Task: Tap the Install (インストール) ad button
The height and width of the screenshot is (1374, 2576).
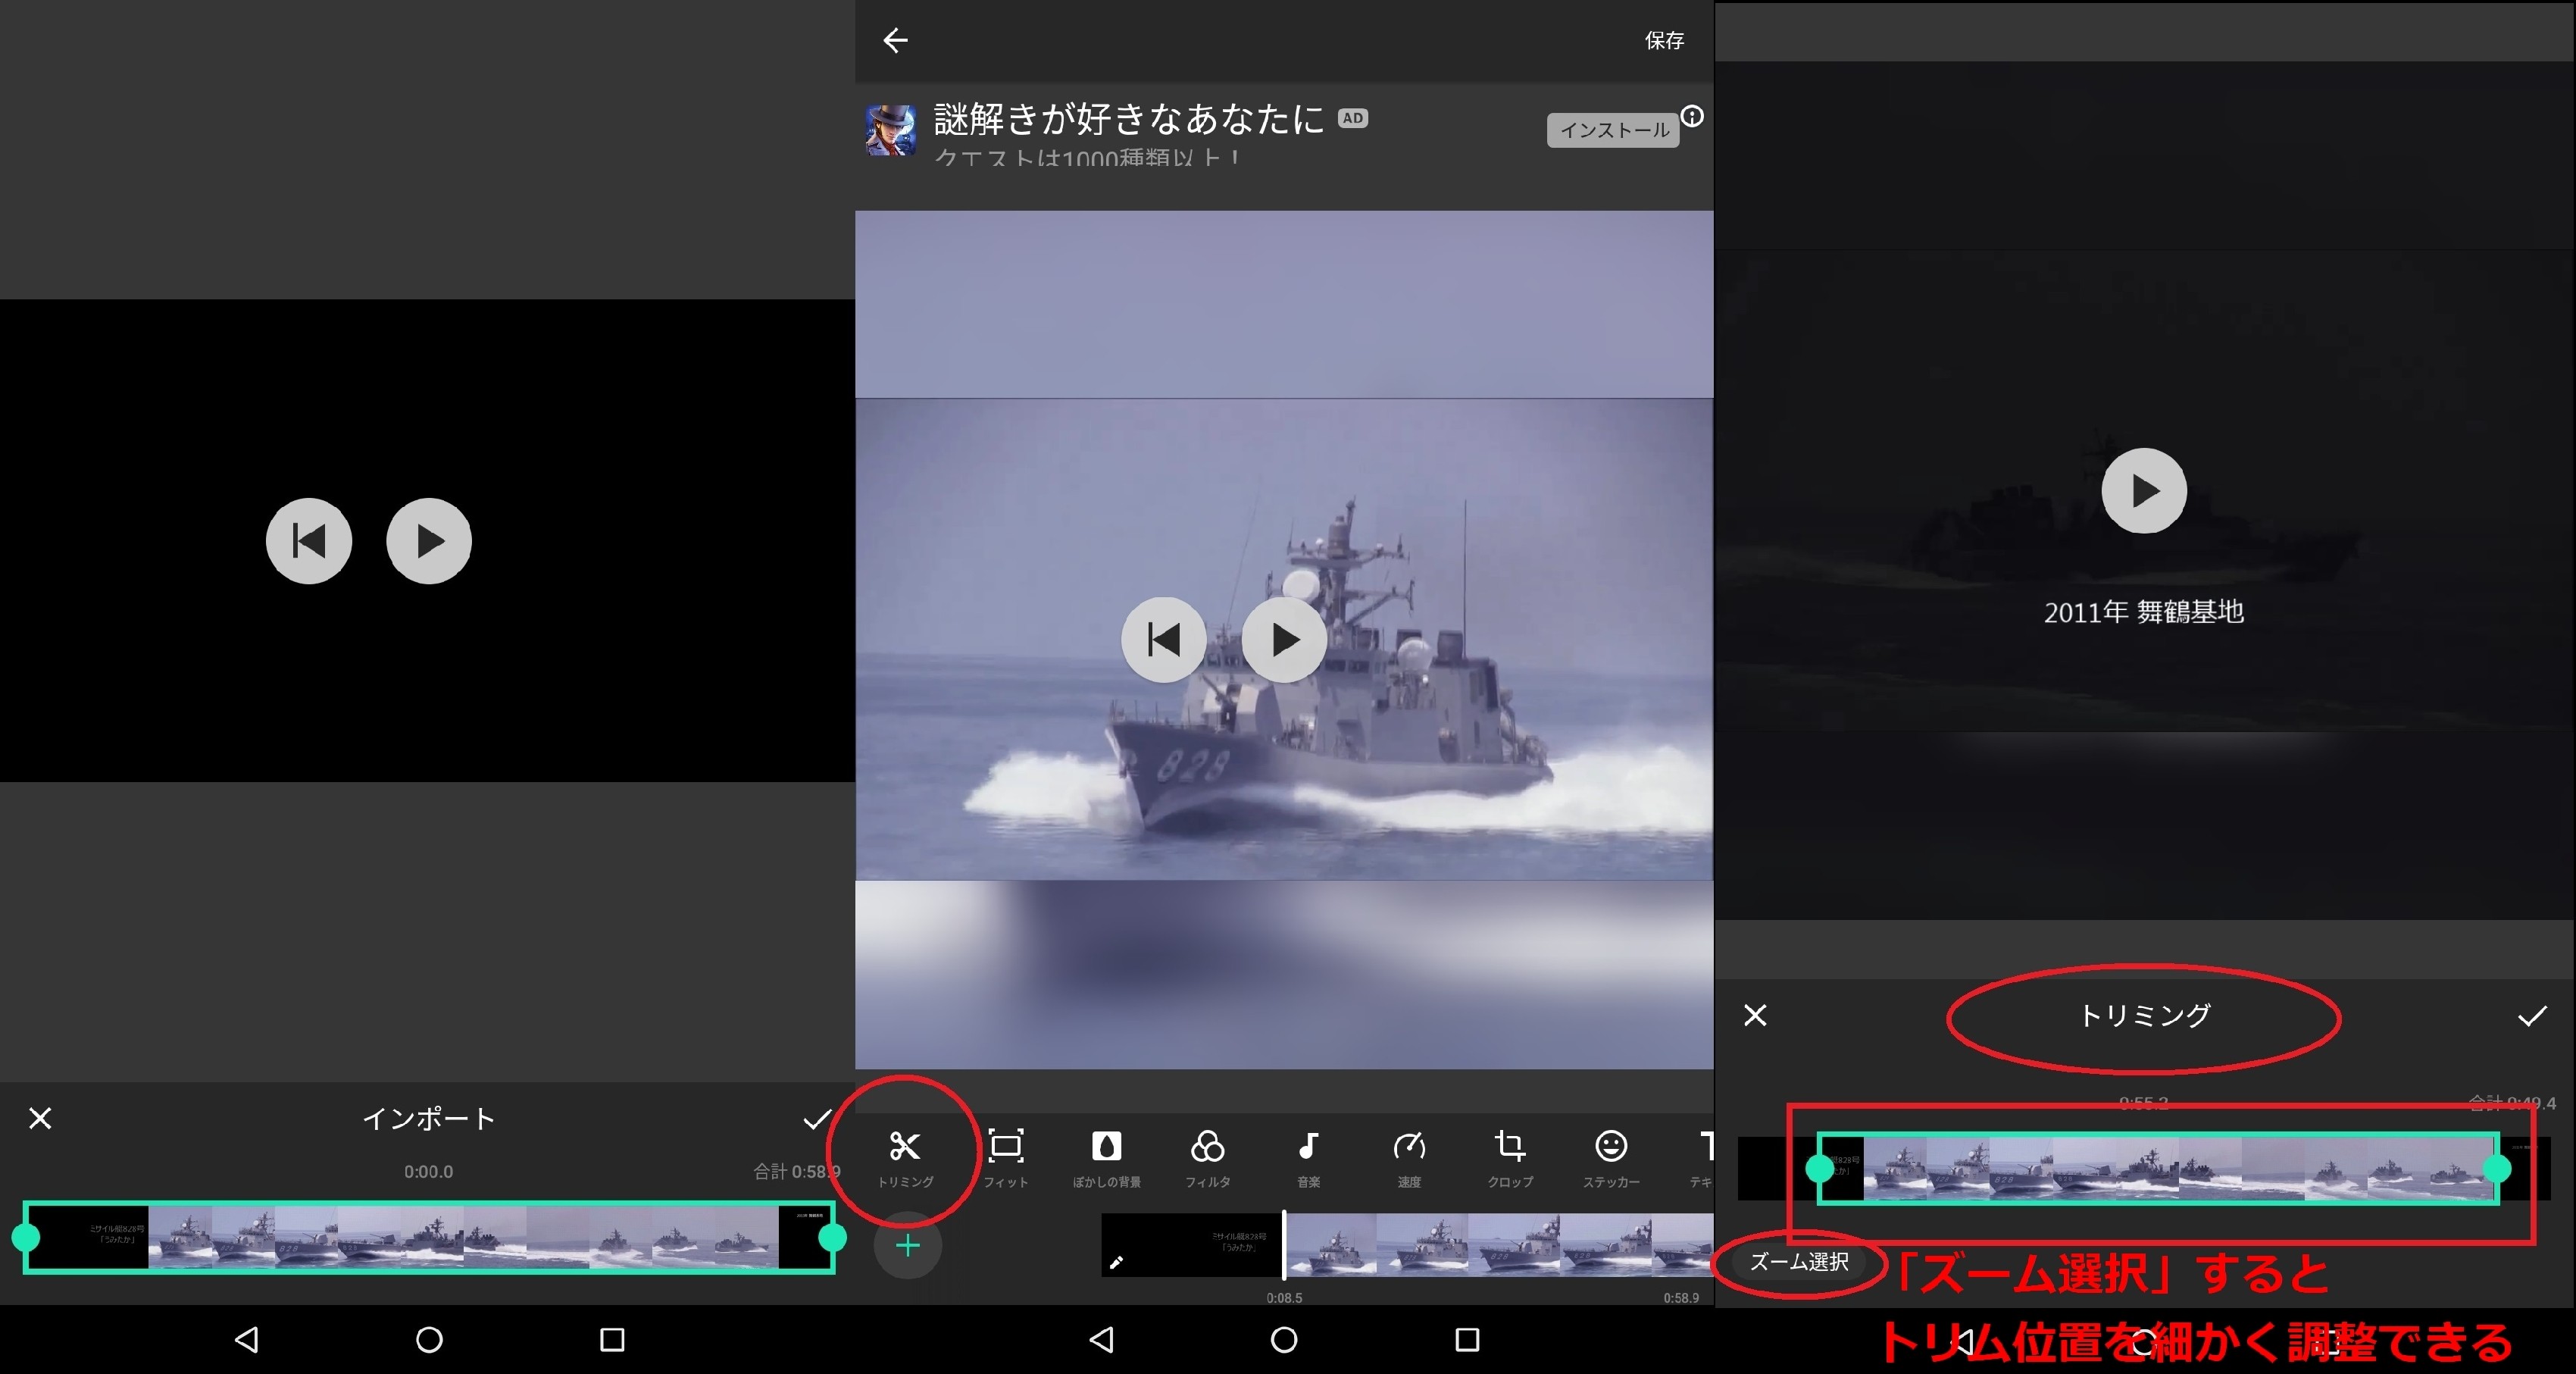Action: click(x=1613, y=130)
